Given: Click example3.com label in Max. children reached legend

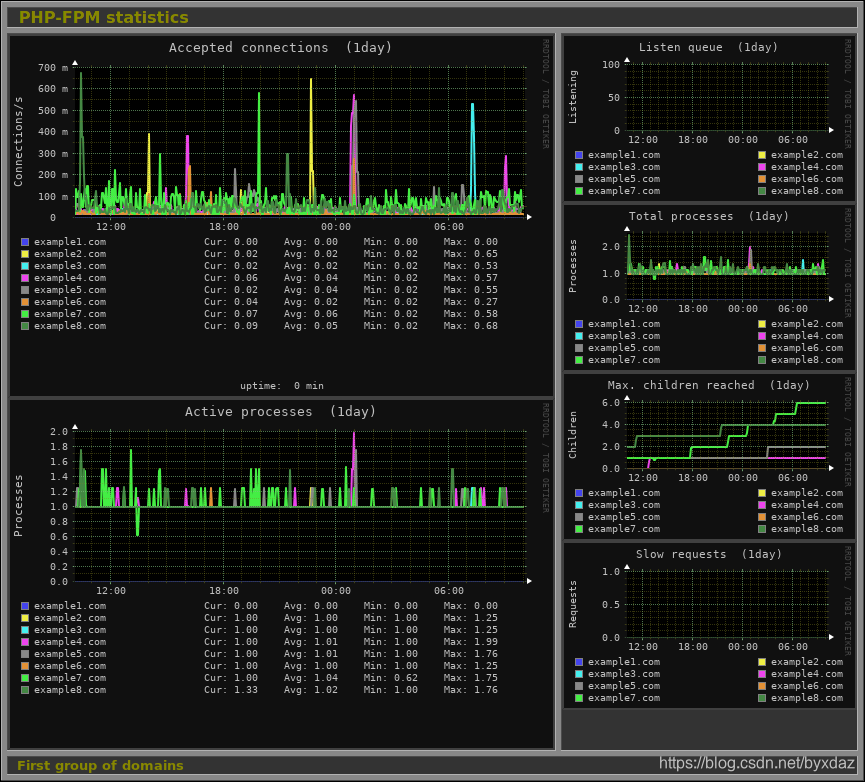Looking at the screenshot, I should tap(624, 505).
